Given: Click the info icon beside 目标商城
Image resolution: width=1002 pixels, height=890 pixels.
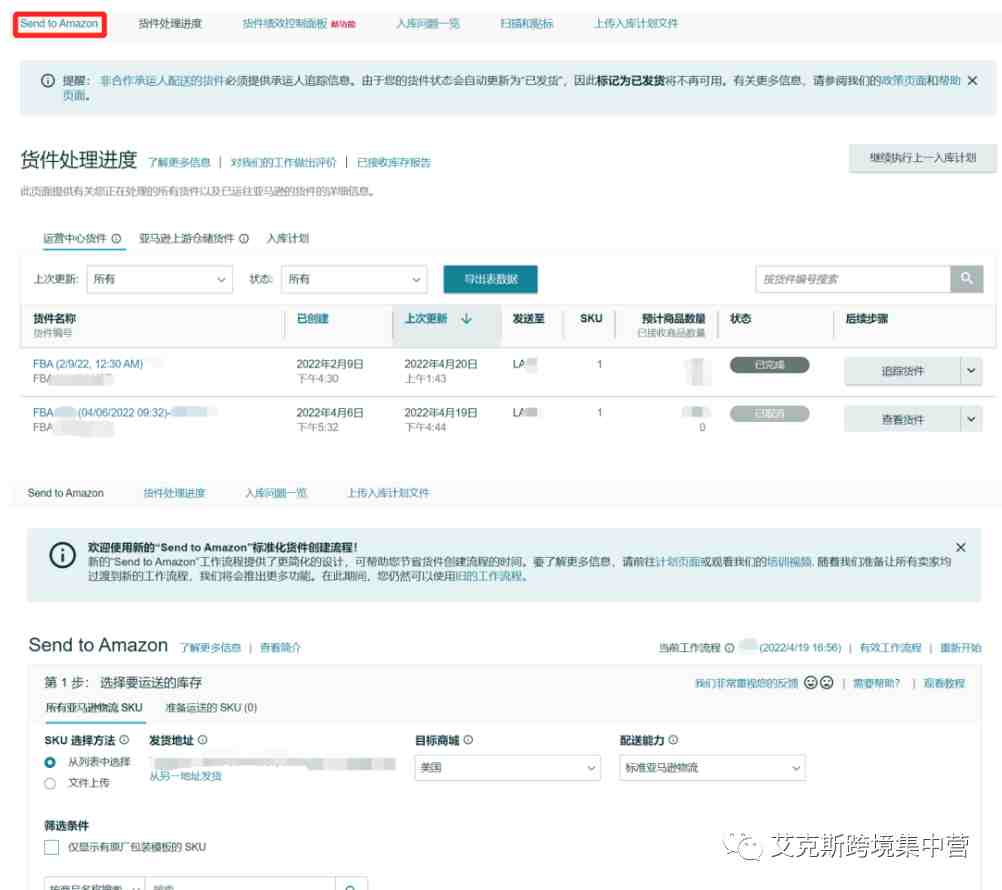Looking at the screenshot, I should click(x=468, y=739).
